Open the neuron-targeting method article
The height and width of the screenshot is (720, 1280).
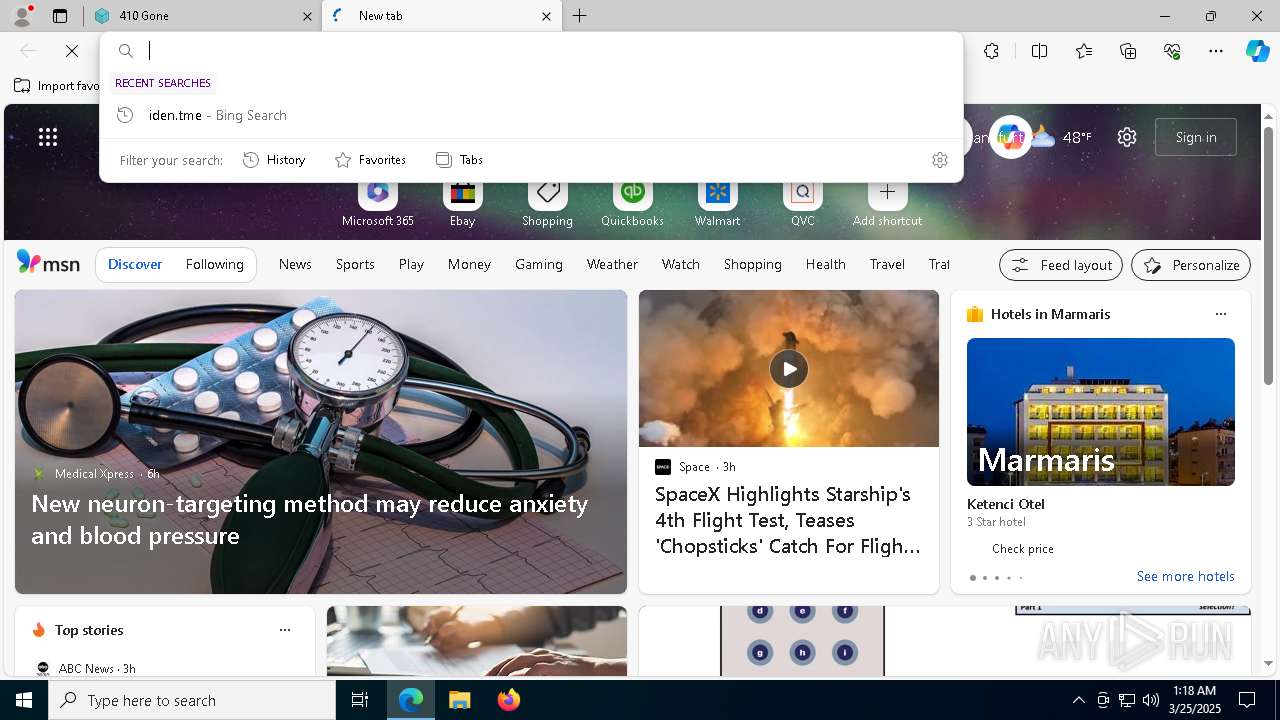click(310, 519)
